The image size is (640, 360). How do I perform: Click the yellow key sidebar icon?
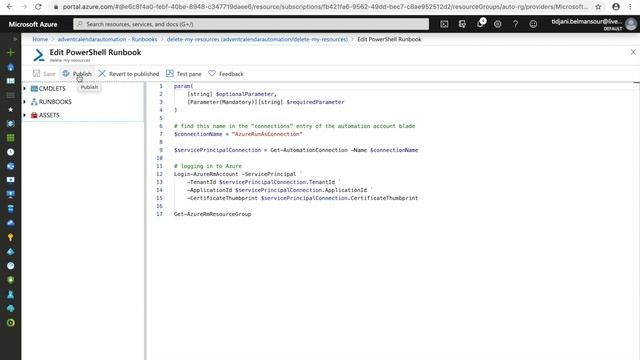tap(11, 237)
